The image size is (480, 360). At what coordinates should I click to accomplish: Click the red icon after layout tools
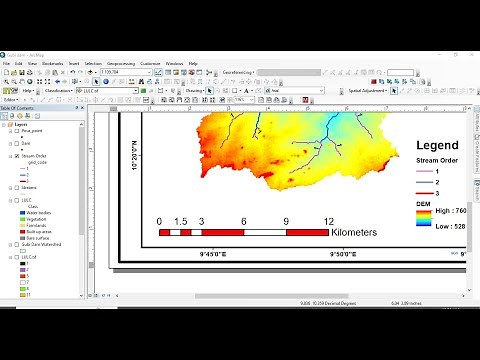(305, 100)
